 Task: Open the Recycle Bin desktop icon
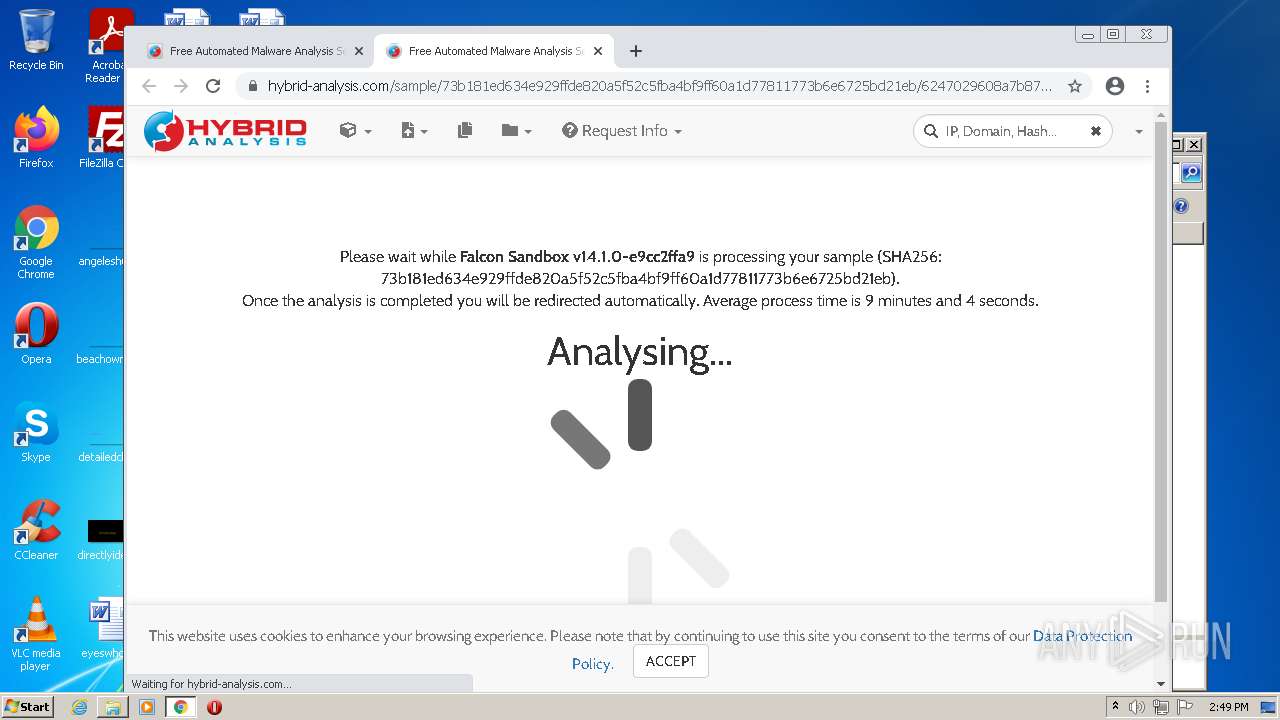(x=36, y=40)
